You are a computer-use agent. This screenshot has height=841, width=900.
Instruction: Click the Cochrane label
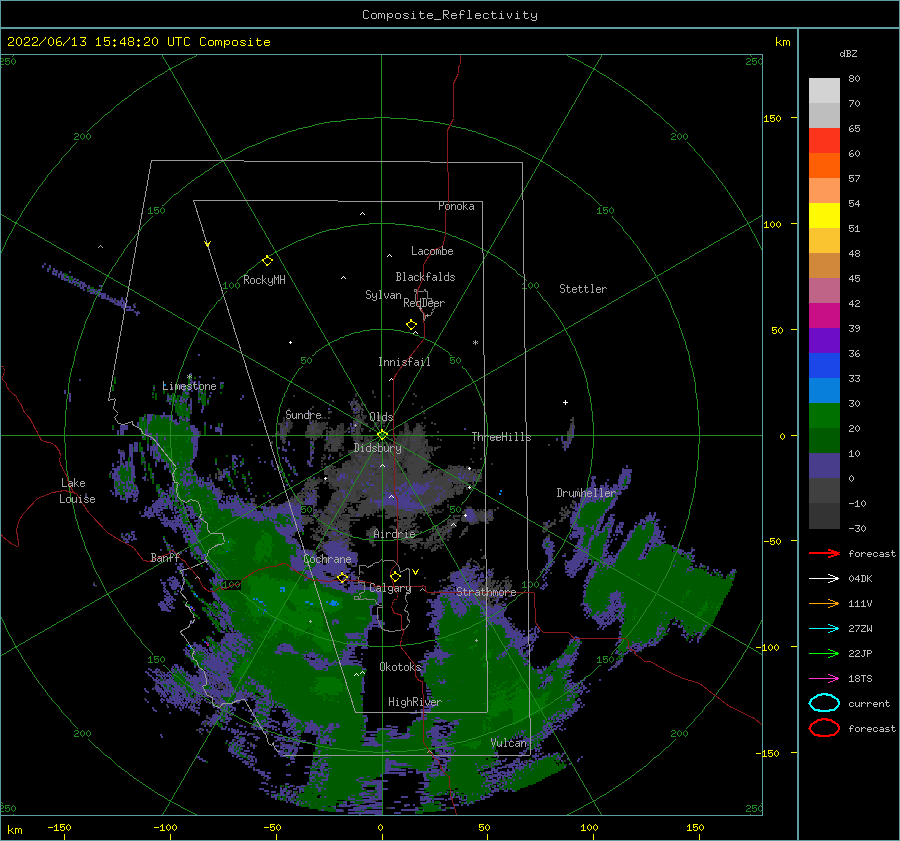point(327,559)
